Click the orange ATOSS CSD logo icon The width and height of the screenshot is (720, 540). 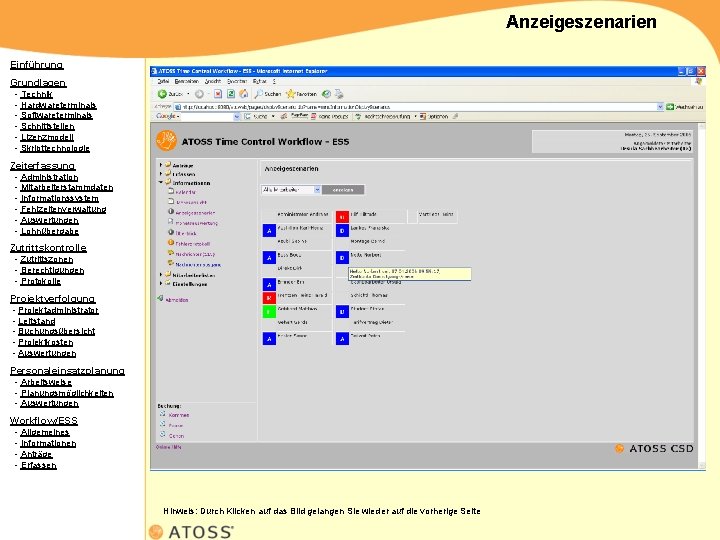(x=619, y=449)
